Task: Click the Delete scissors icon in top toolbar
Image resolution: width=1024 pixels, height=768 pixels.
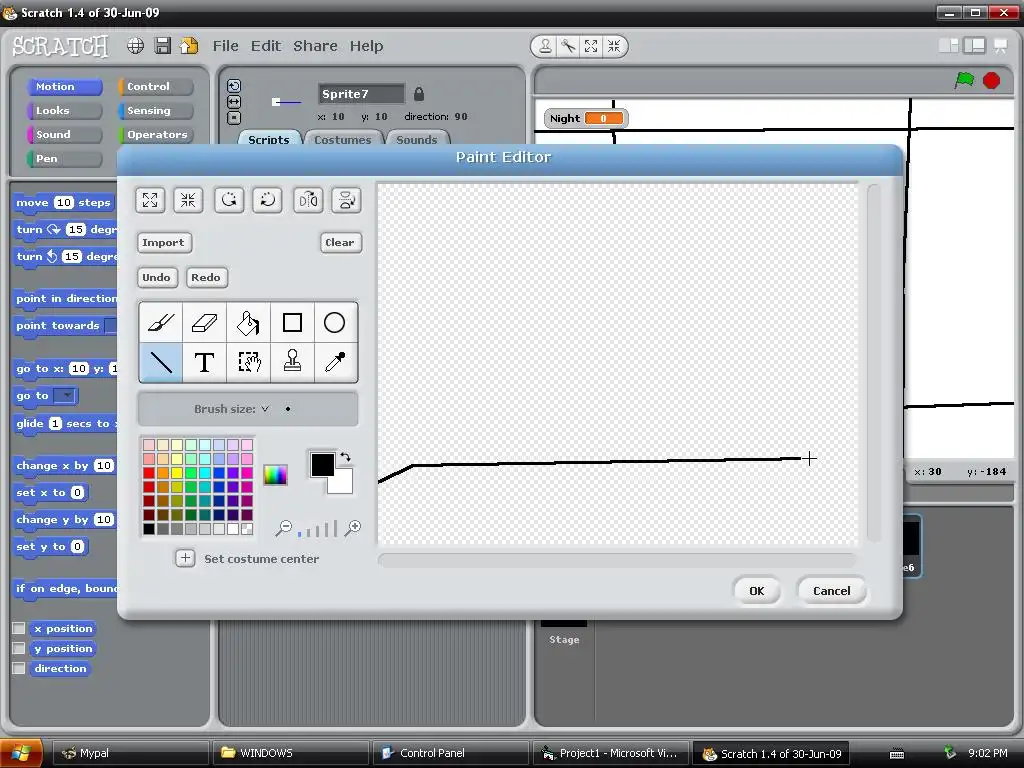Action: coord(568,46)
